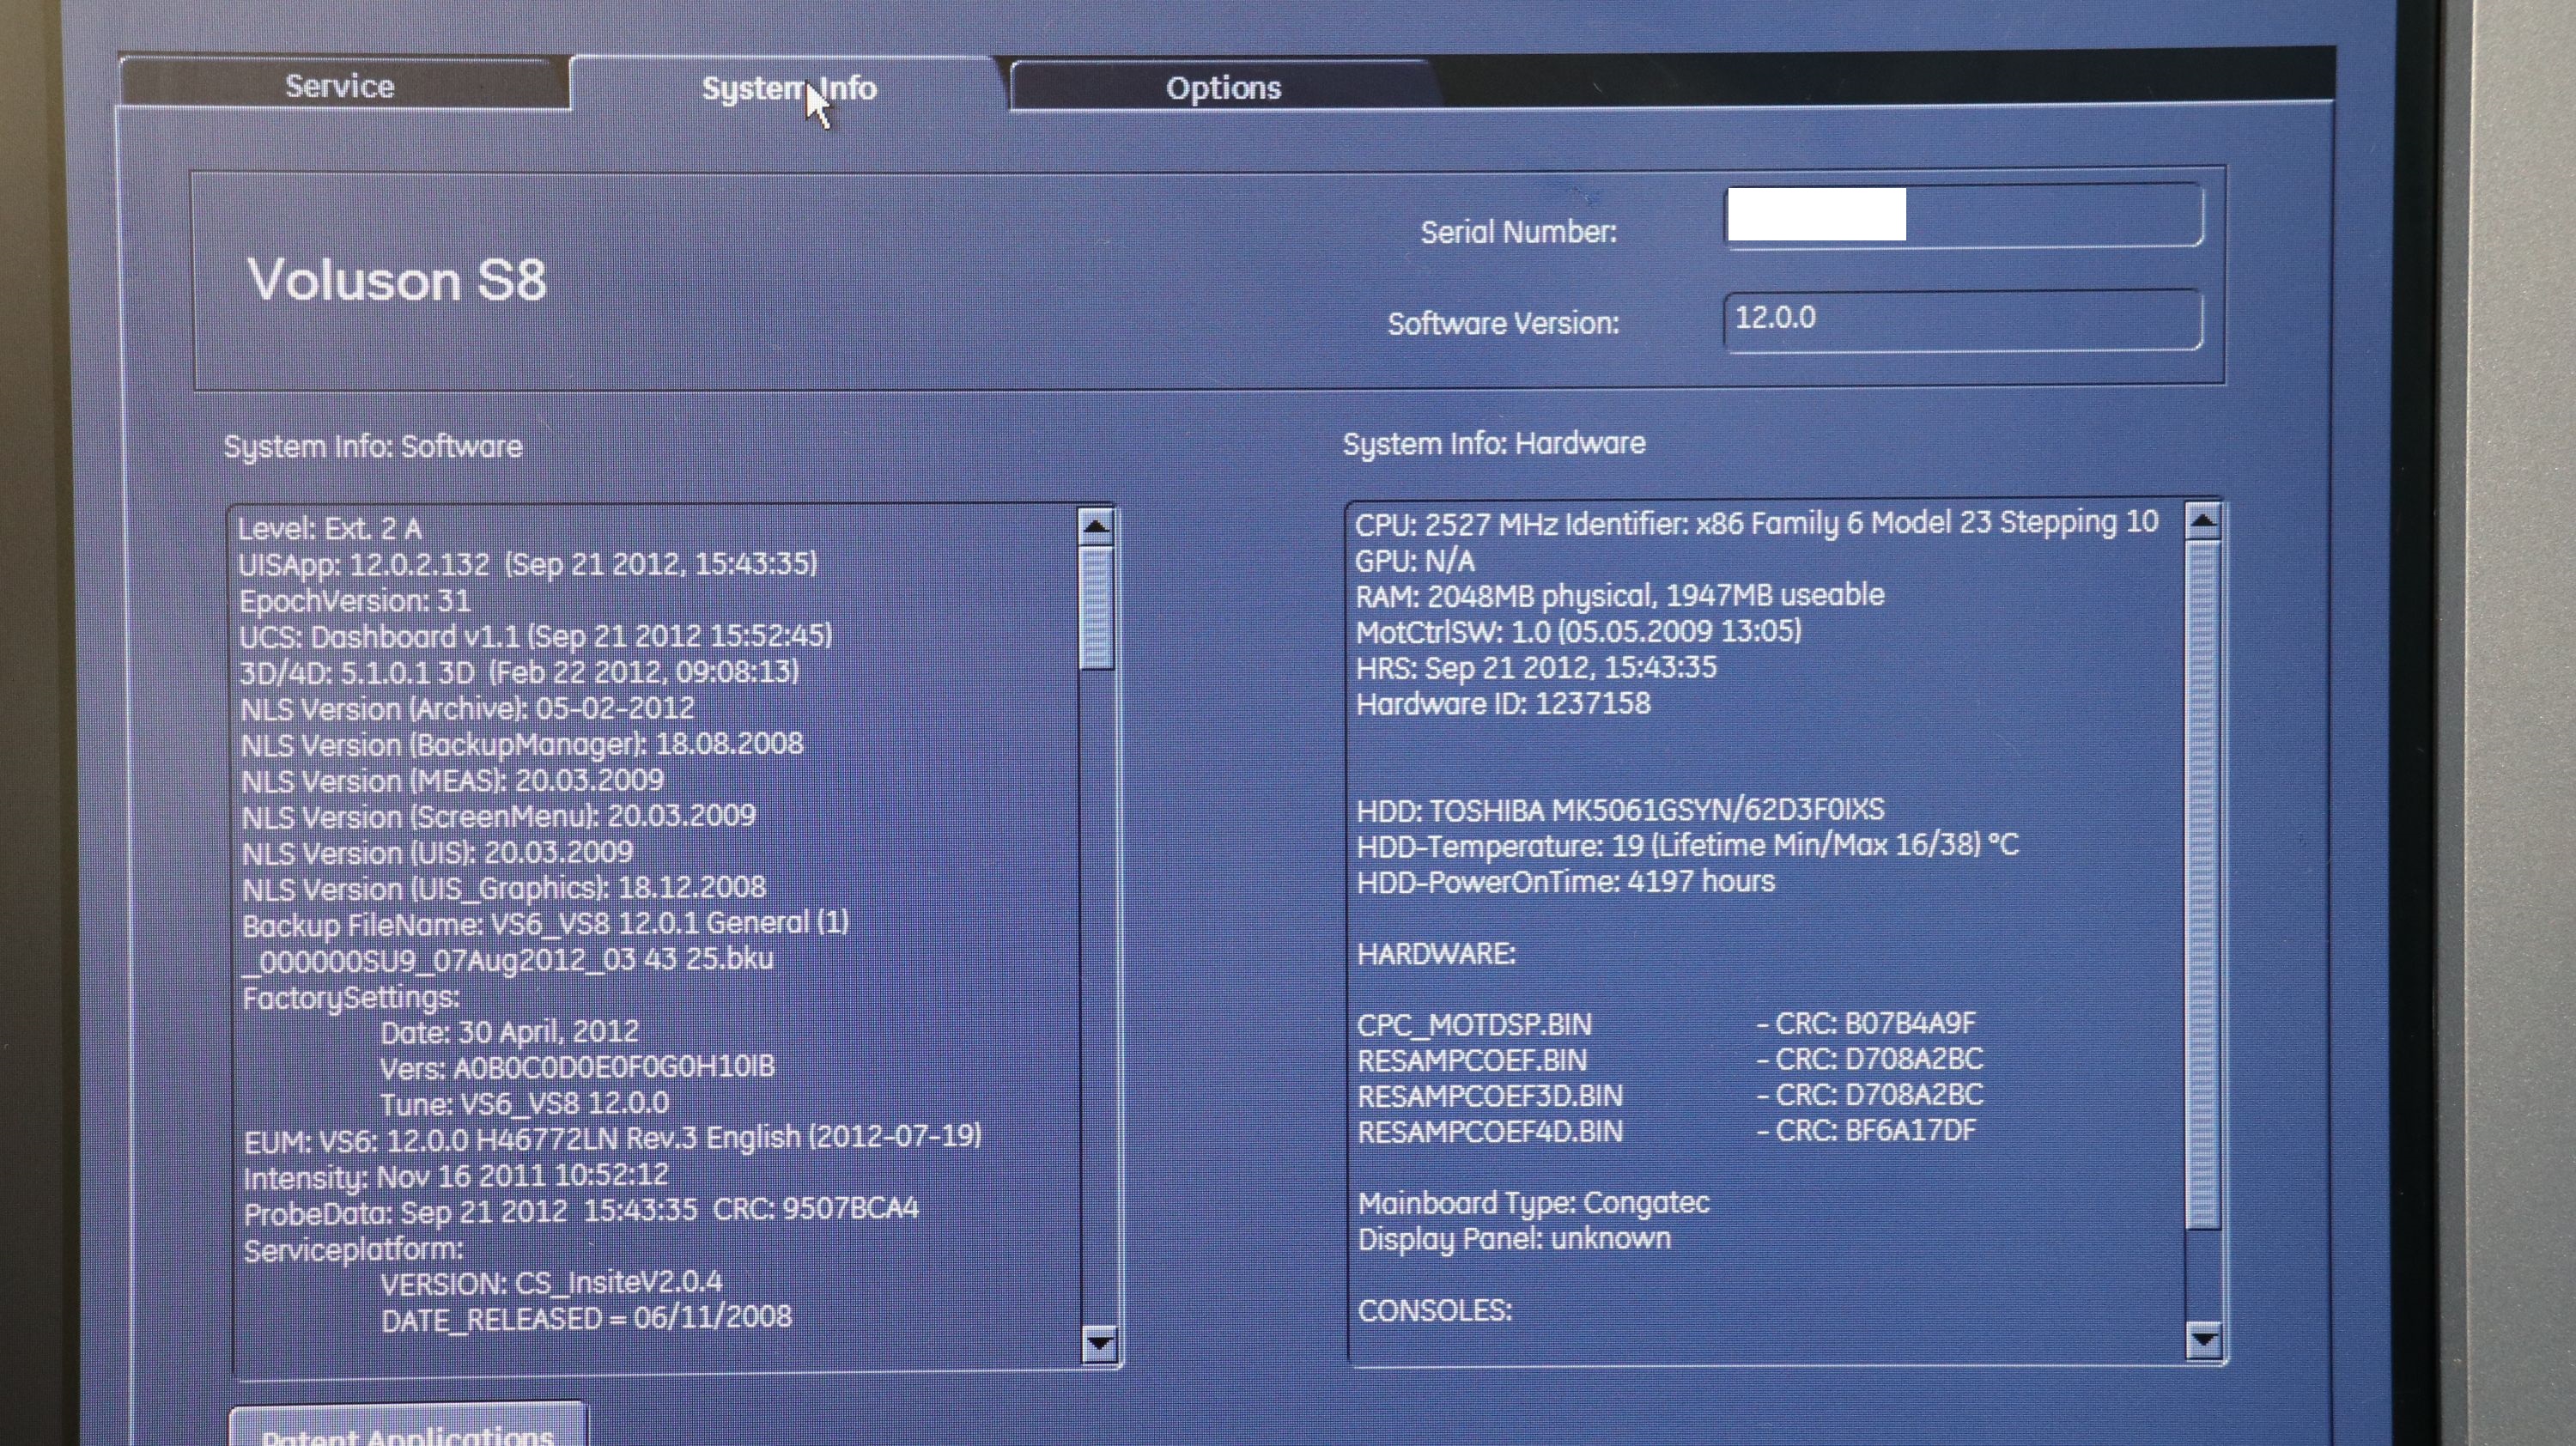The height and width of the screenshot is (1446, 2576).
Task: Select the System Info tab
Action: [788, 88]
